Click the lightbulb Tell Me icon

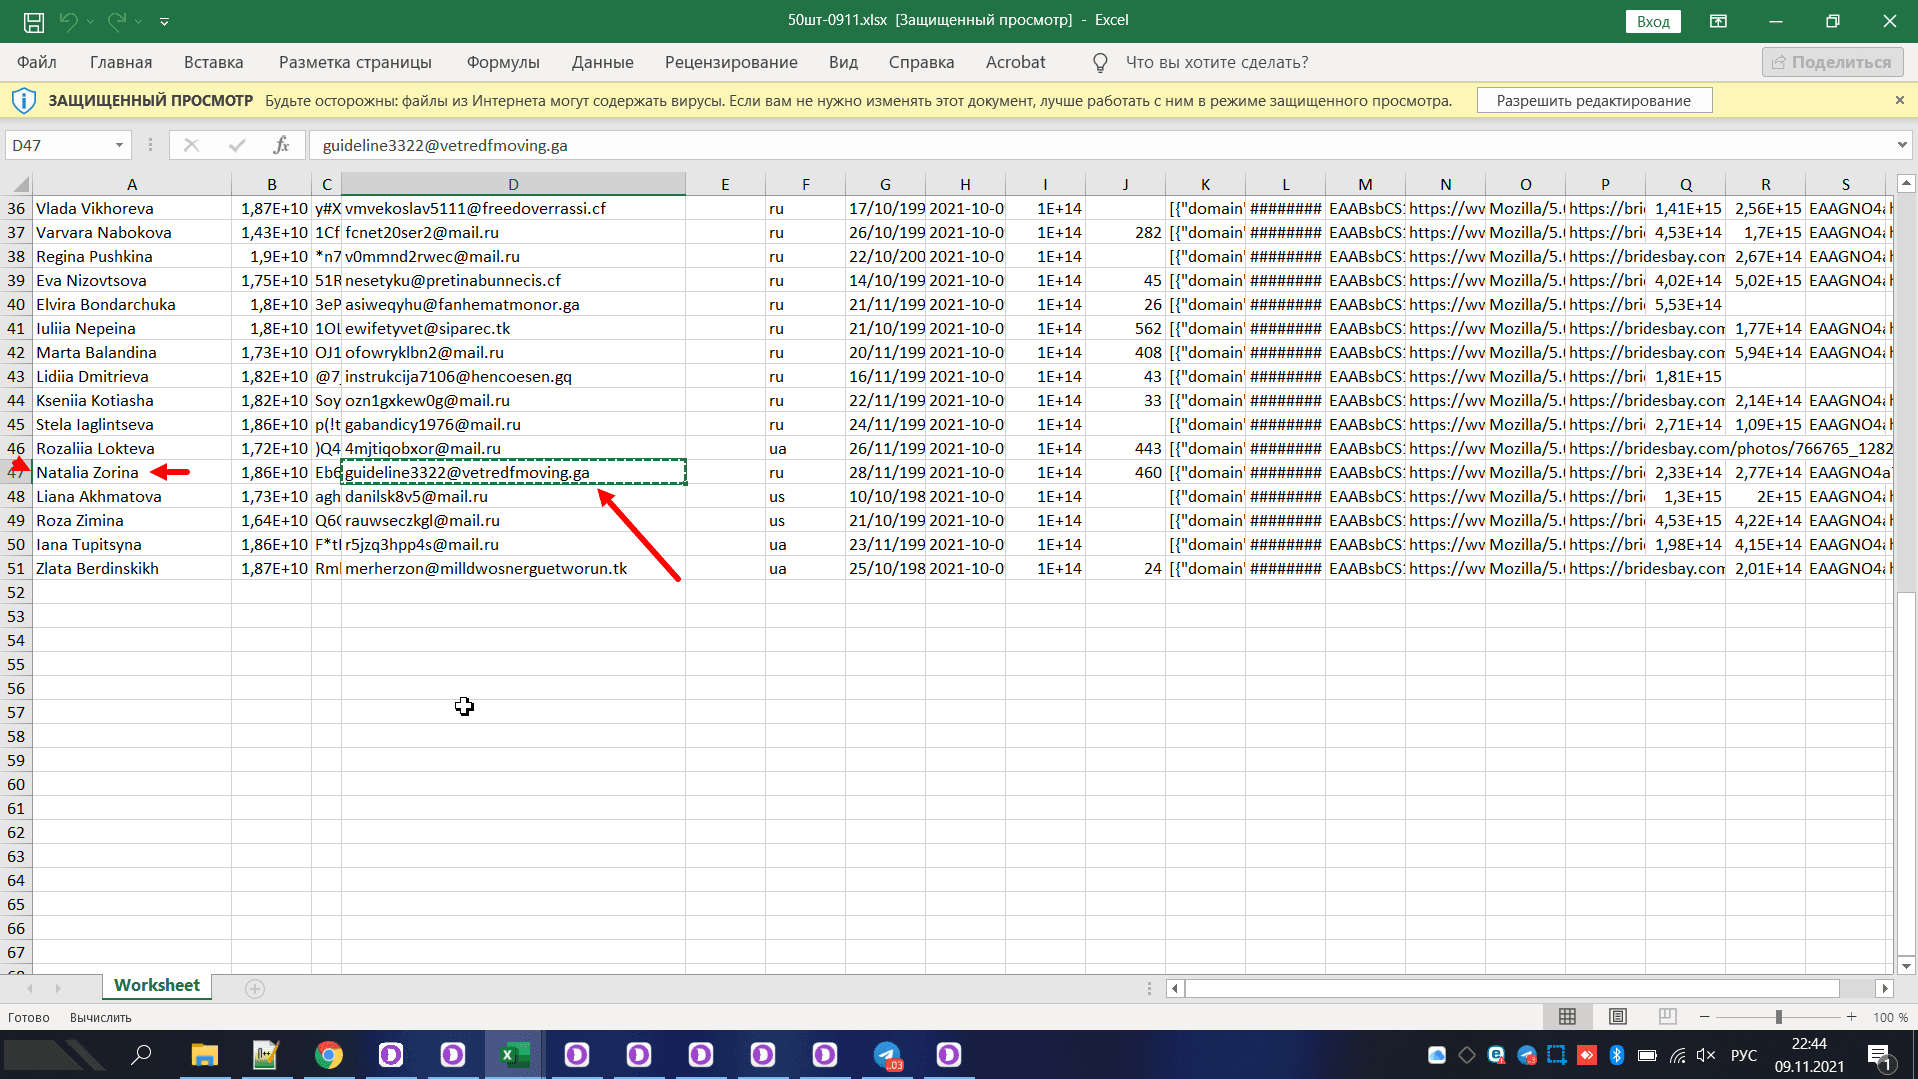pyautogui.click(x=1100, y=63)
